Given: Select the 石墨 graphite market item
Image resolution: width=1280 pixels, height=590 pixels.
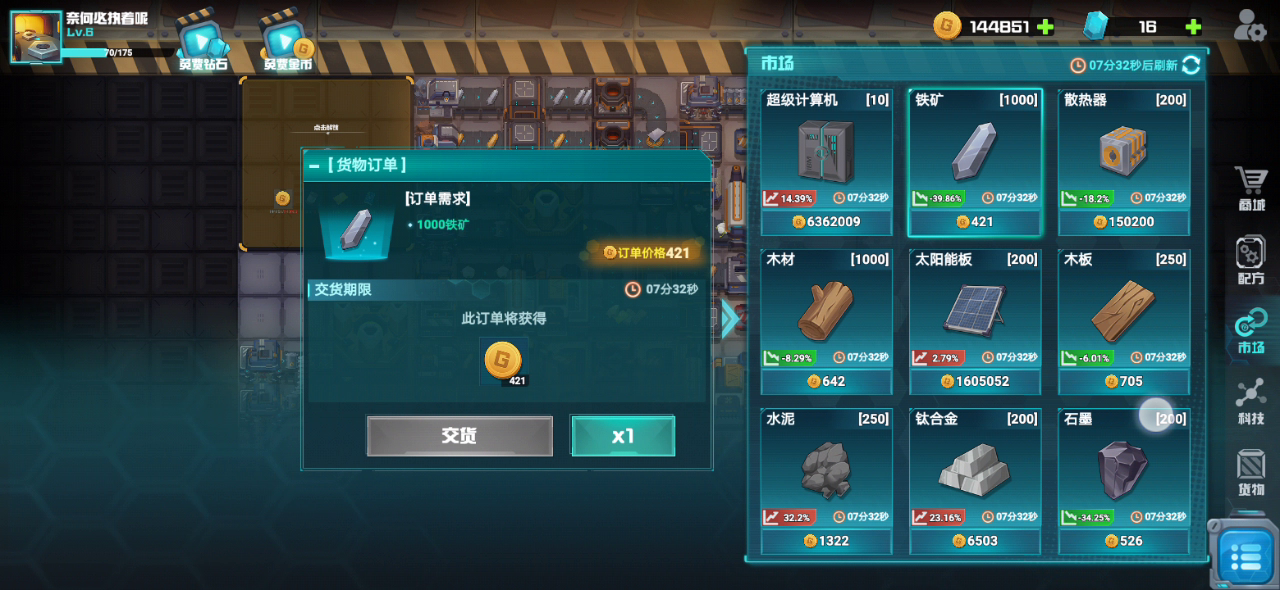Looking at the screenshot, I should 1124,481.
